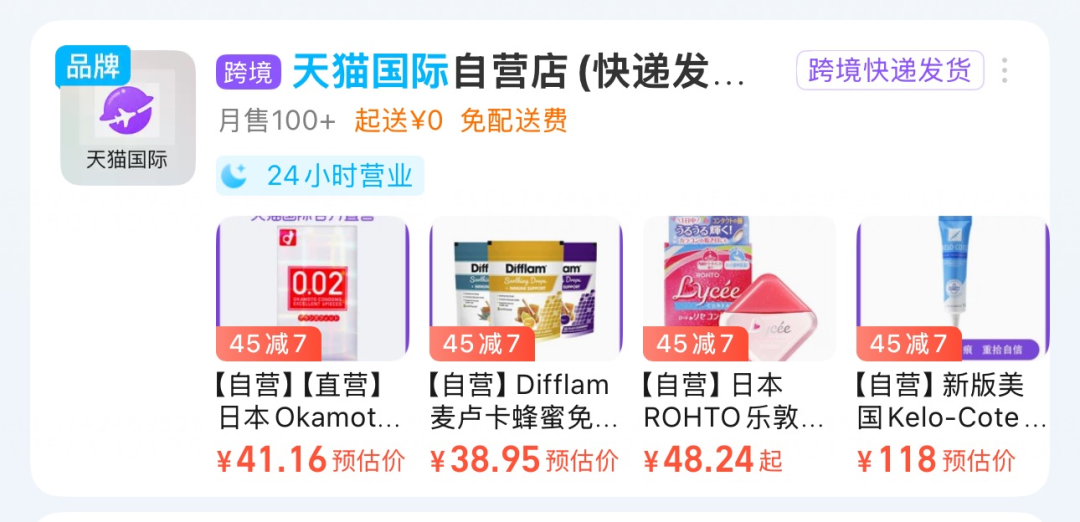
Task: Tap the 品牌 brand badge
Action: [92, 66]
